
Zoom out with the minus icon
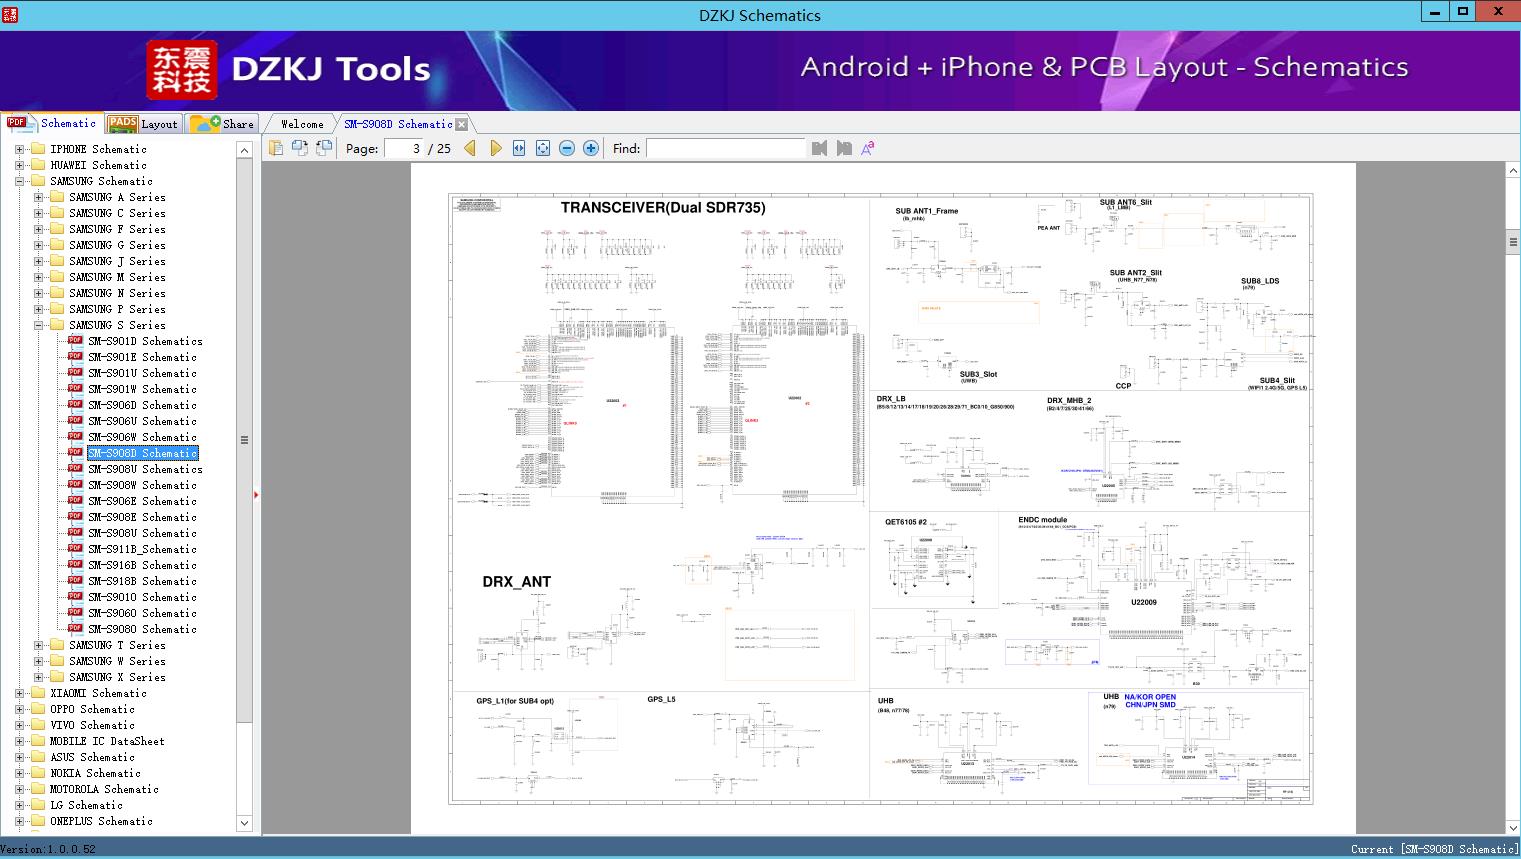coord(567,148)
